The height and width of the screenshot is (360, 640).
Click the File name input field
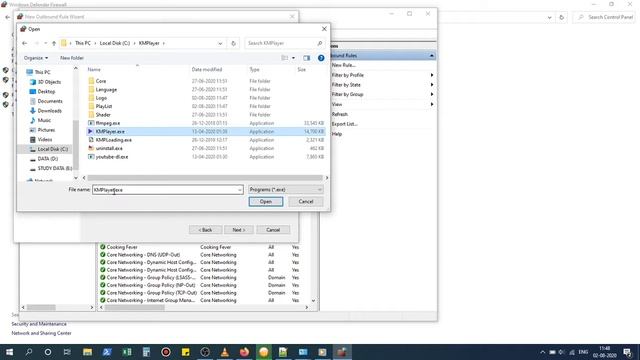tap(164, 190)
